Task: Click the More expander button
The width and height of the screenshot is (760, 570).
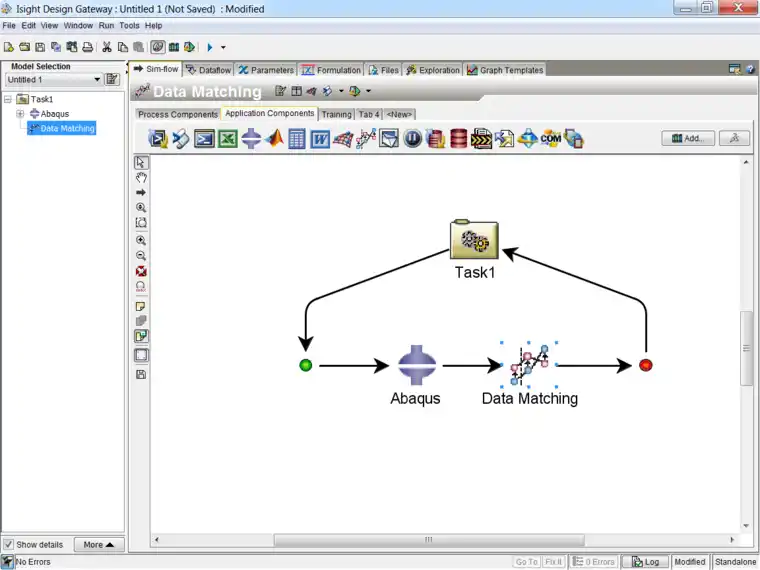Action: (x=99, y=544)
